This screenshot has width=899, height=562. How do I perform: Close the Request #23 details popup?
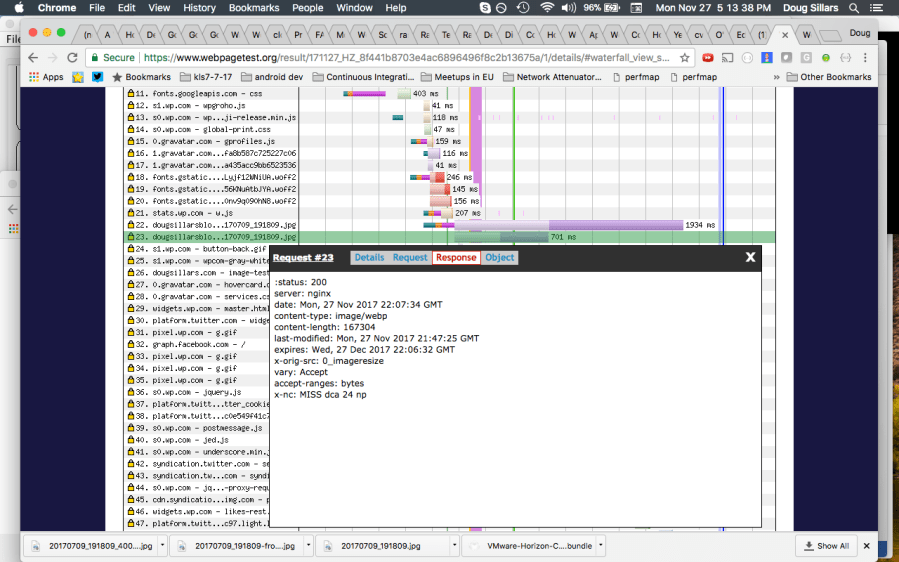[750, 257]
